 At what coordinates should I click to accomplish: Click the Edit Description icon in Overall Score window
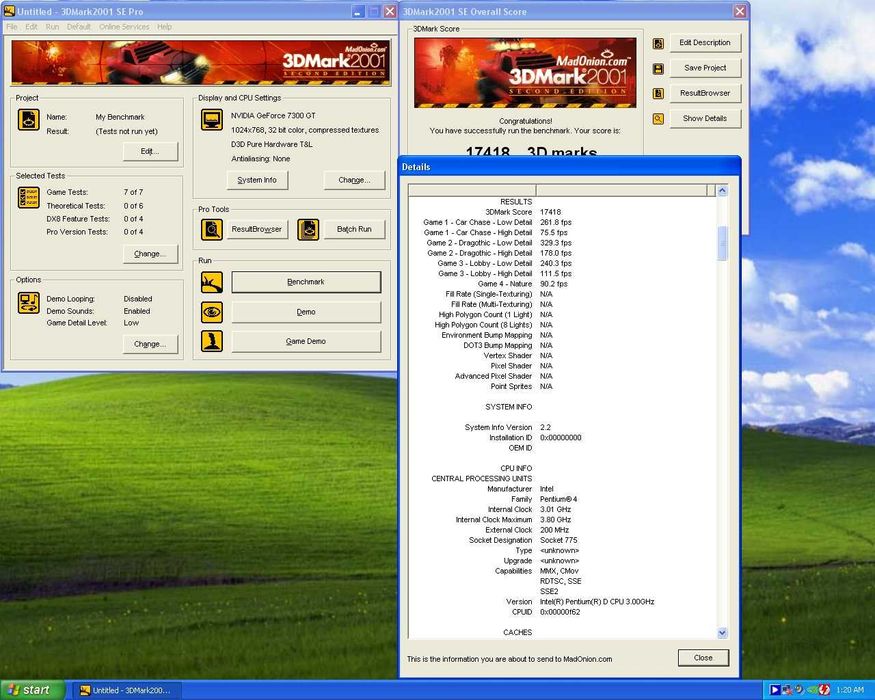(658, 43)
